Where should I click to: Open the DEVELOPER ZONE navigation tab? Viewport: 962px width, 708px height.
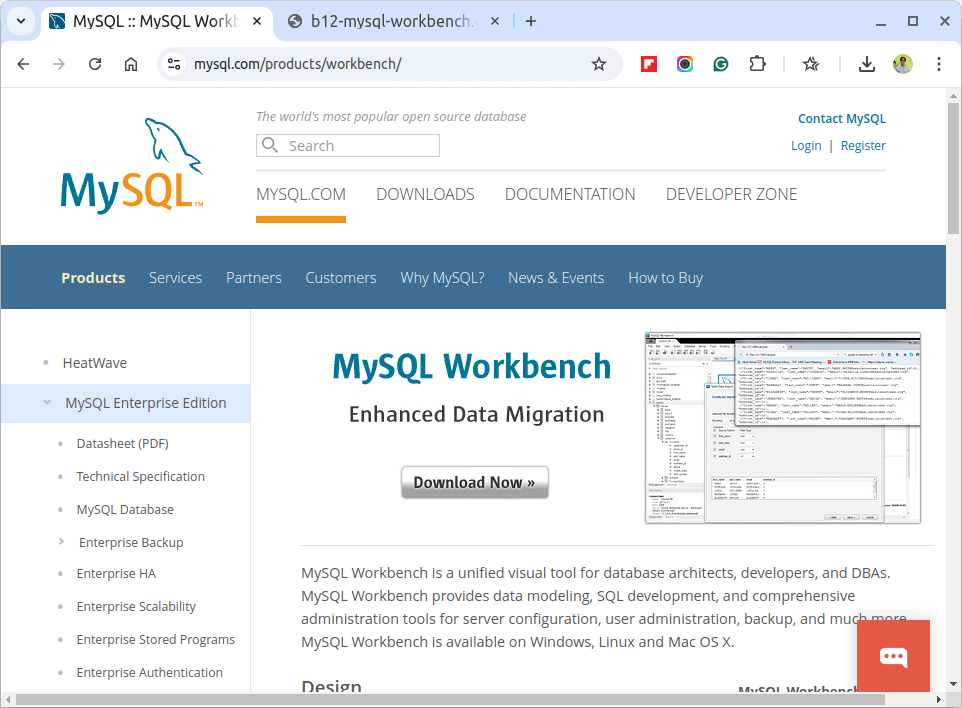pos(731,194)
